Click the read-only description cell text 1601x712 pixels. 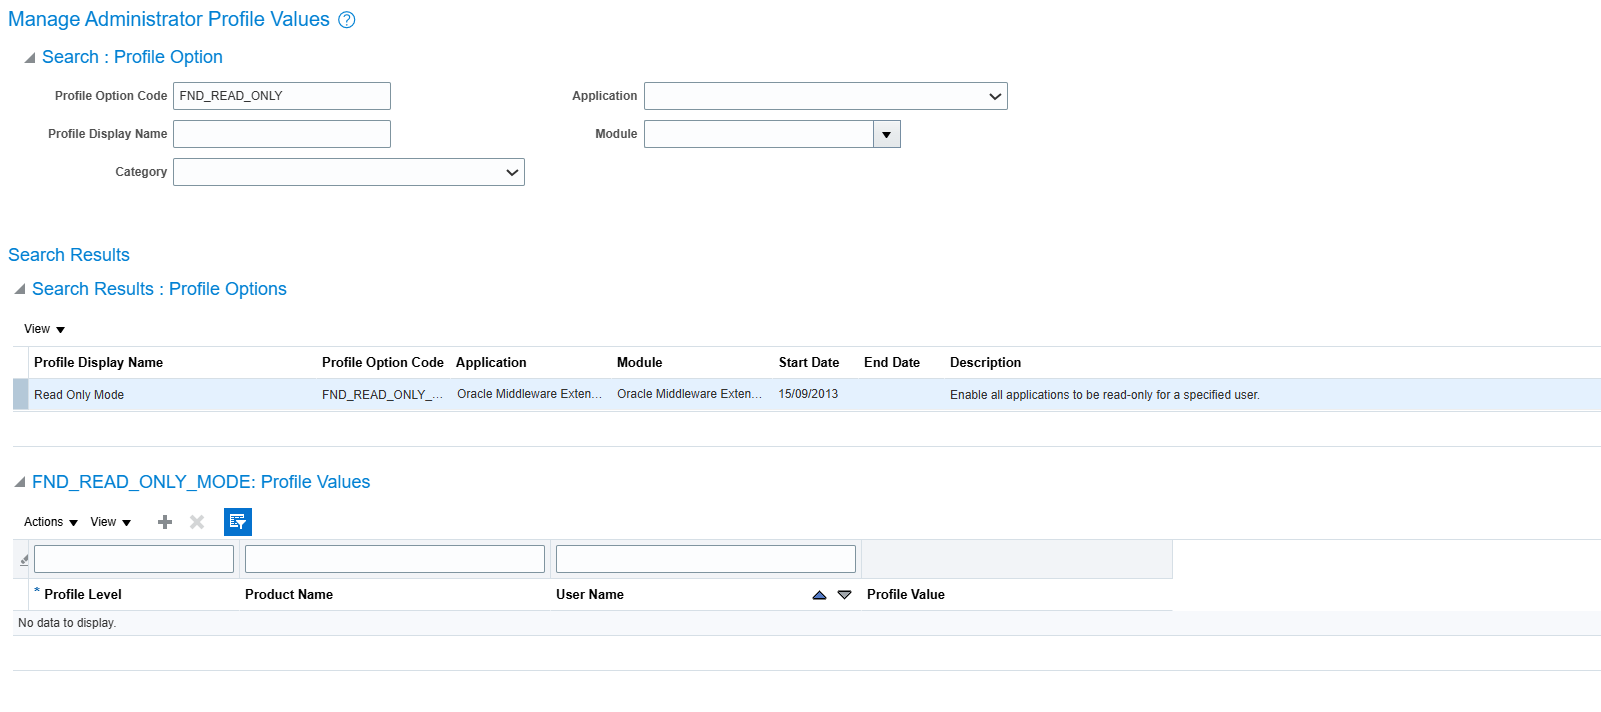1105,395
